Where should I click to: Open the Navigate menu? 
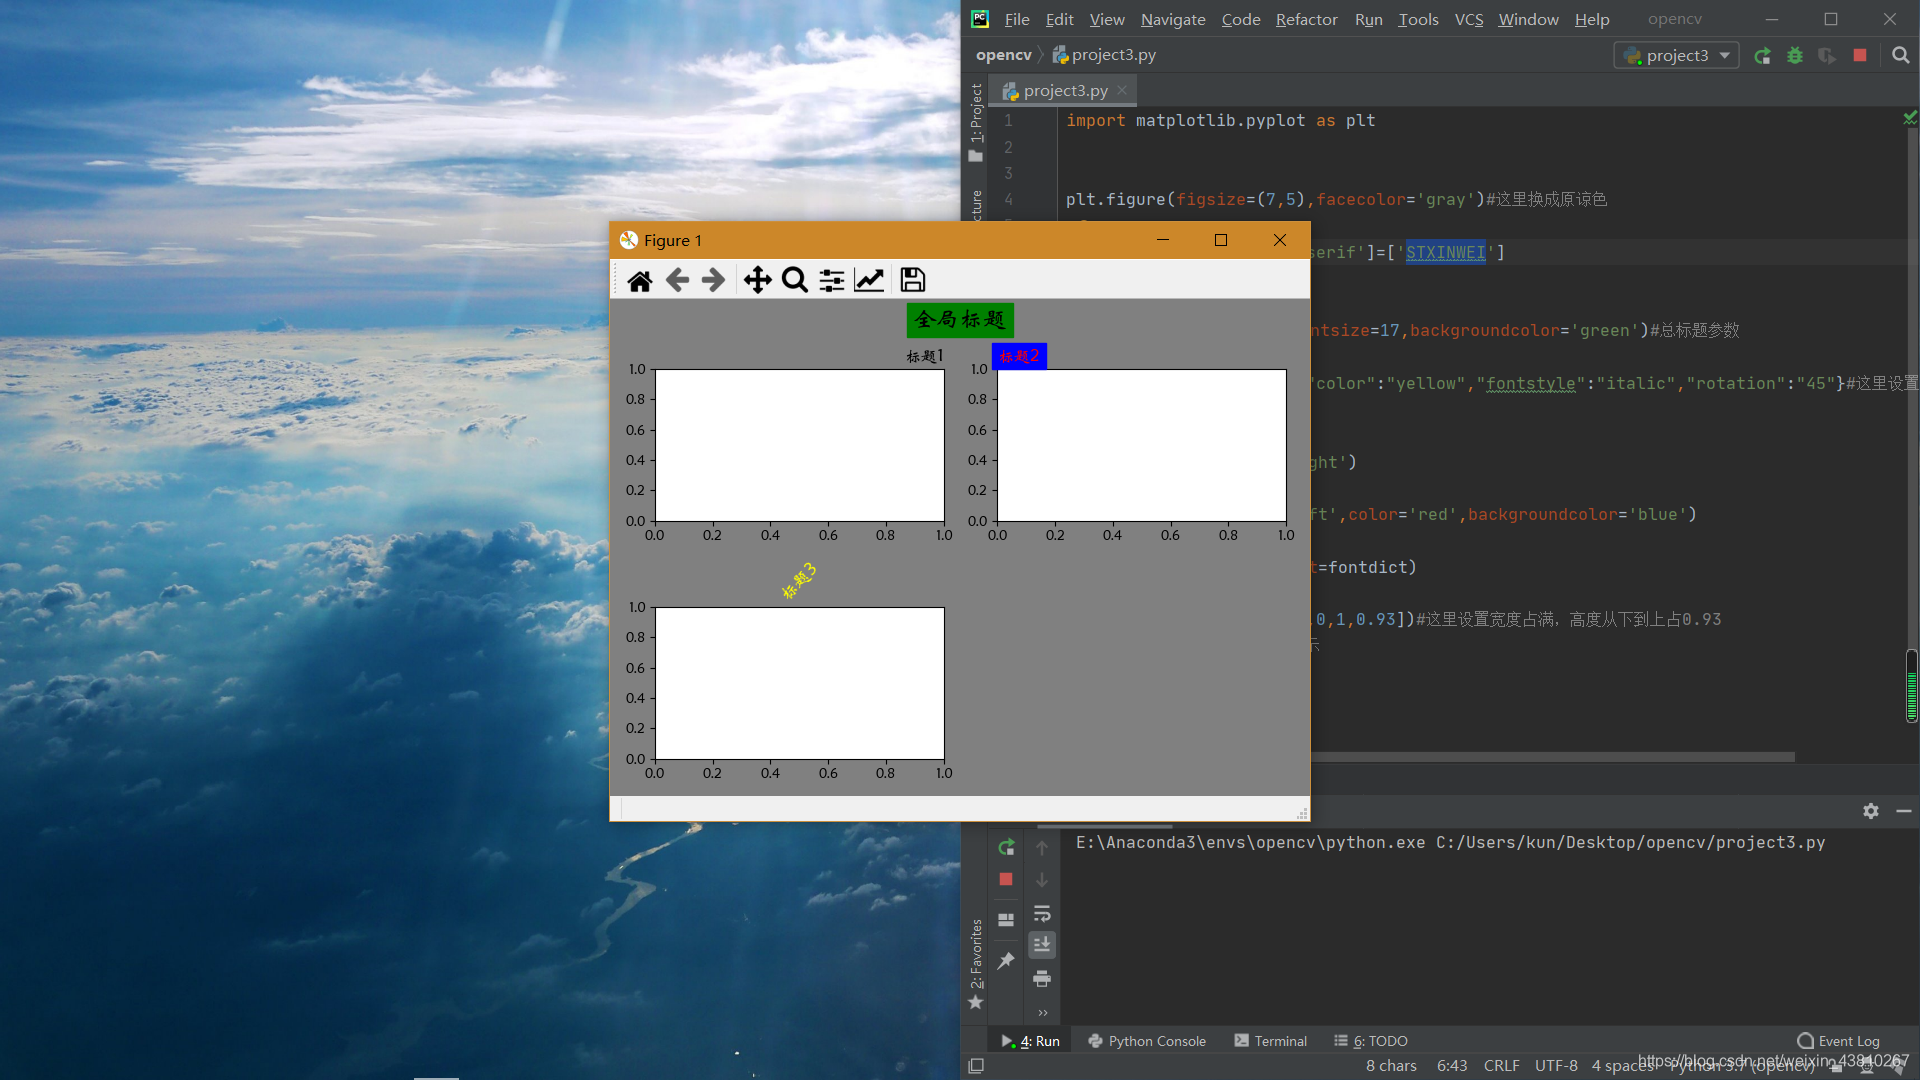[x=1173, y=19]
